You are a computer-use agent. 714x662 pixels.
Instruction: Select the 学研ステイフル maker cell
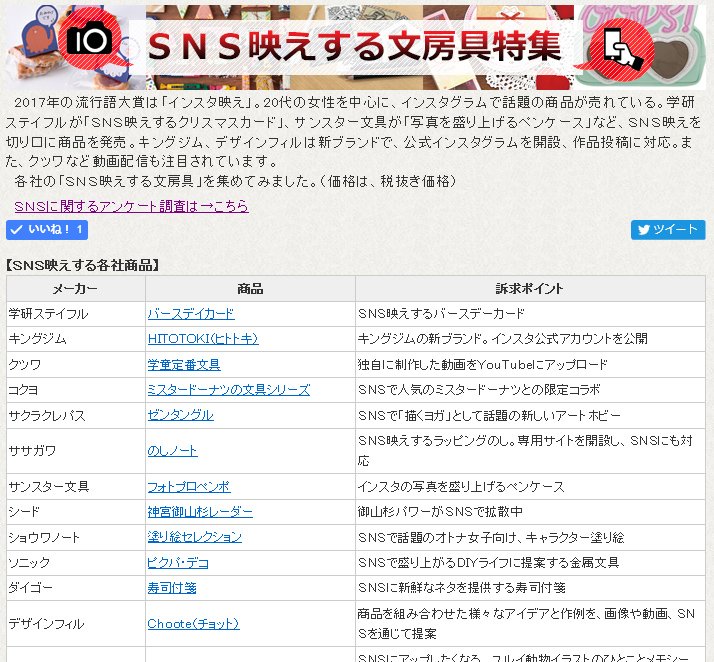coord(76,314)
